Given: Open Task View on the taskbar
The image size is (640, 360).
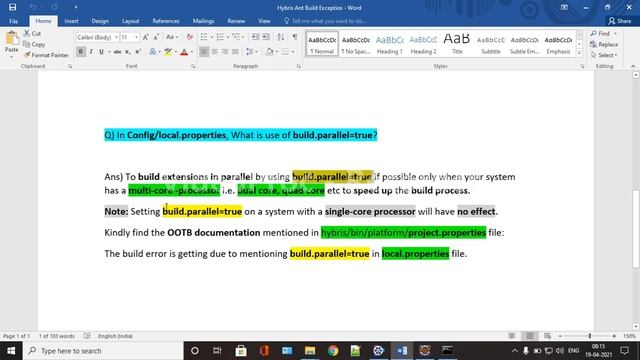Looking at the screenshot, I should coord(217,351).
